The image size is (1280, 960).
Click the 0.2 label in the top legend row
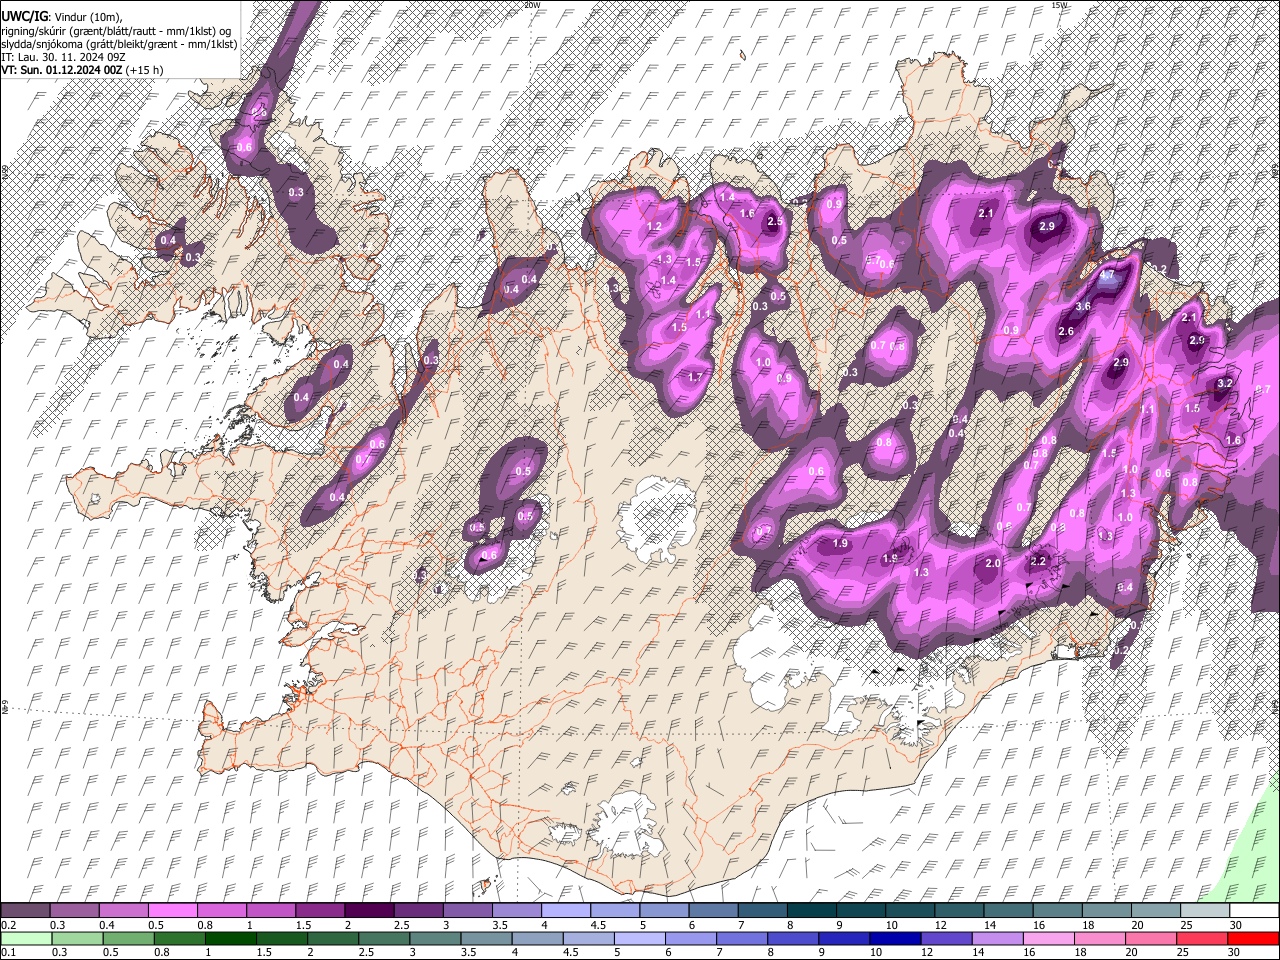(x=8, y=925)
